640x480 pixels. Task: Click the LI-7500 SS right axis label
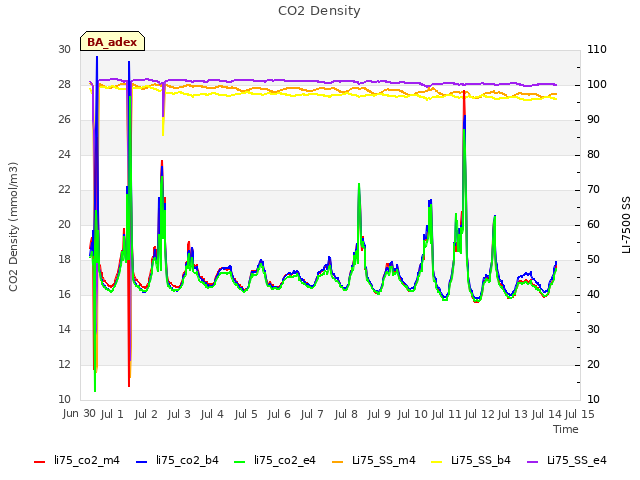tap(626, 225)
